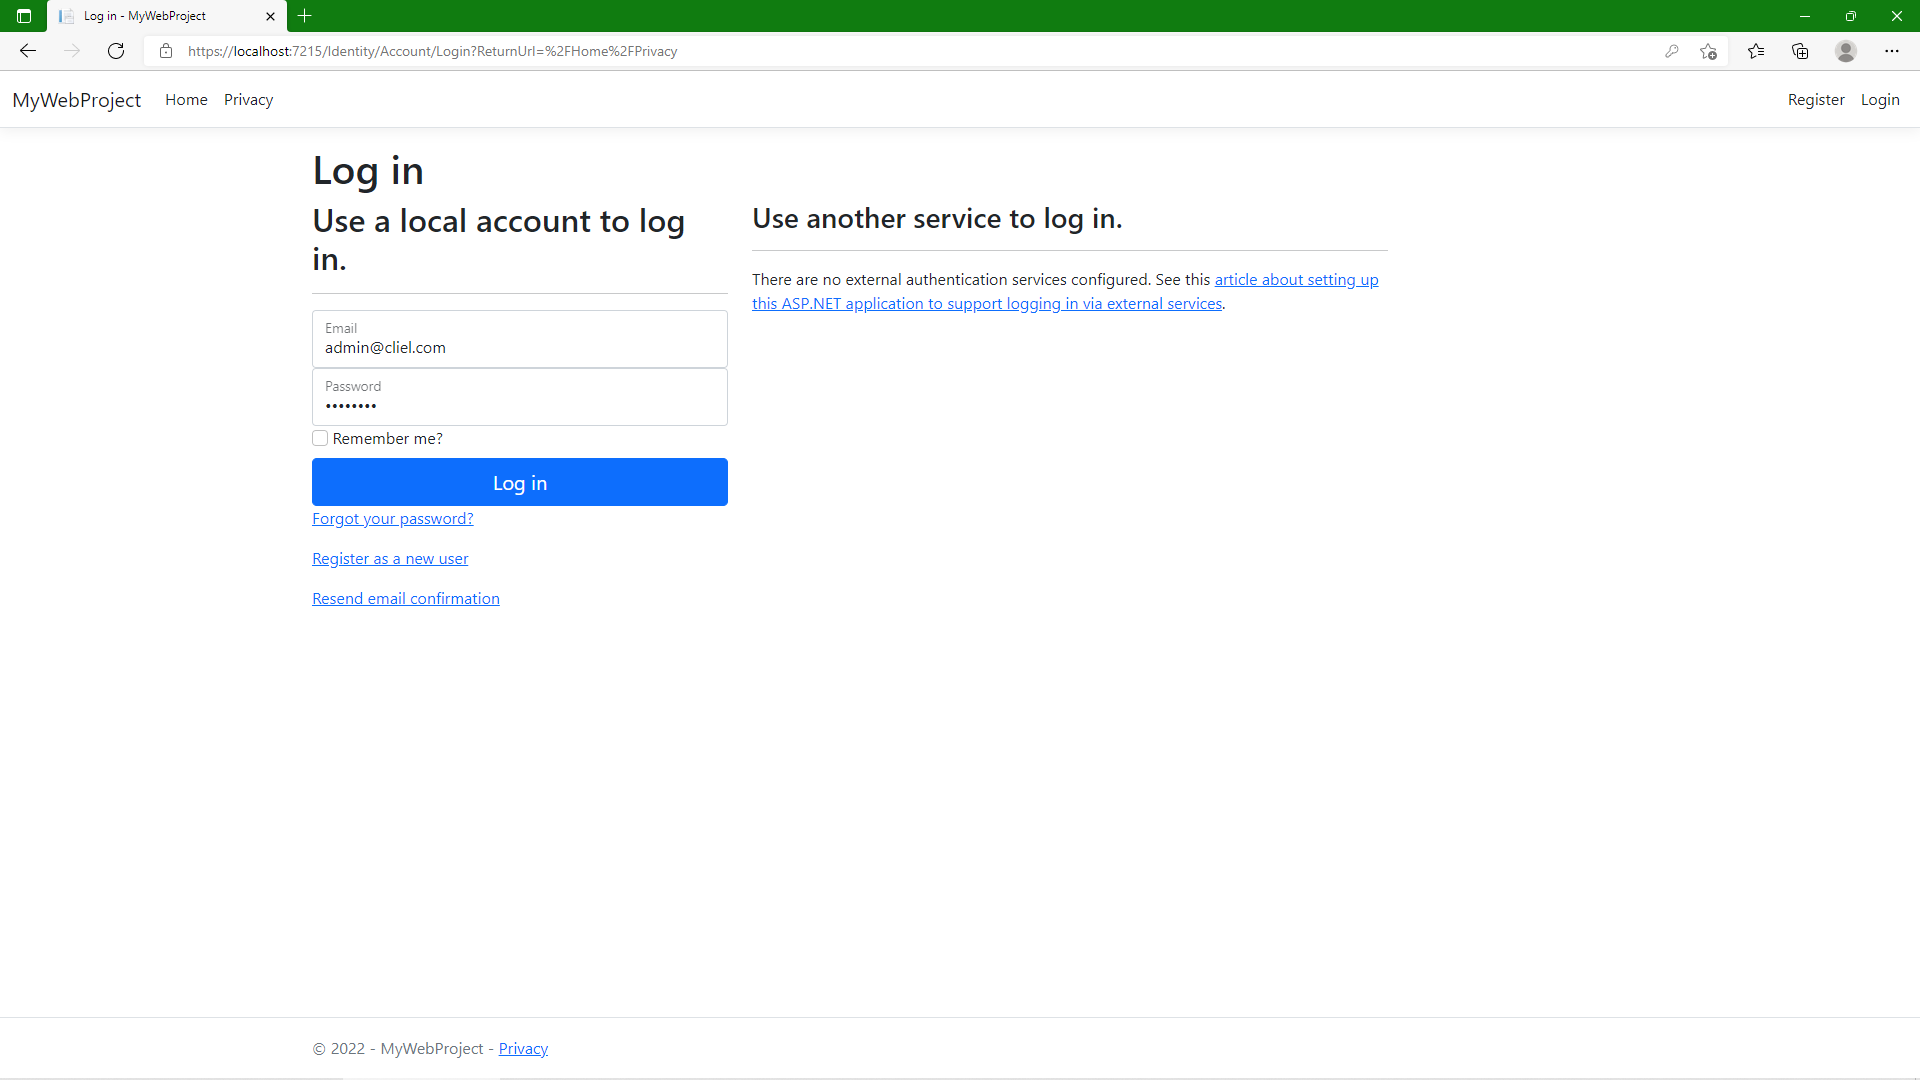The width and height of the screenshot is (1920, 1080).
Task: Click Resend email confirmation link
Action: [405, 598]
